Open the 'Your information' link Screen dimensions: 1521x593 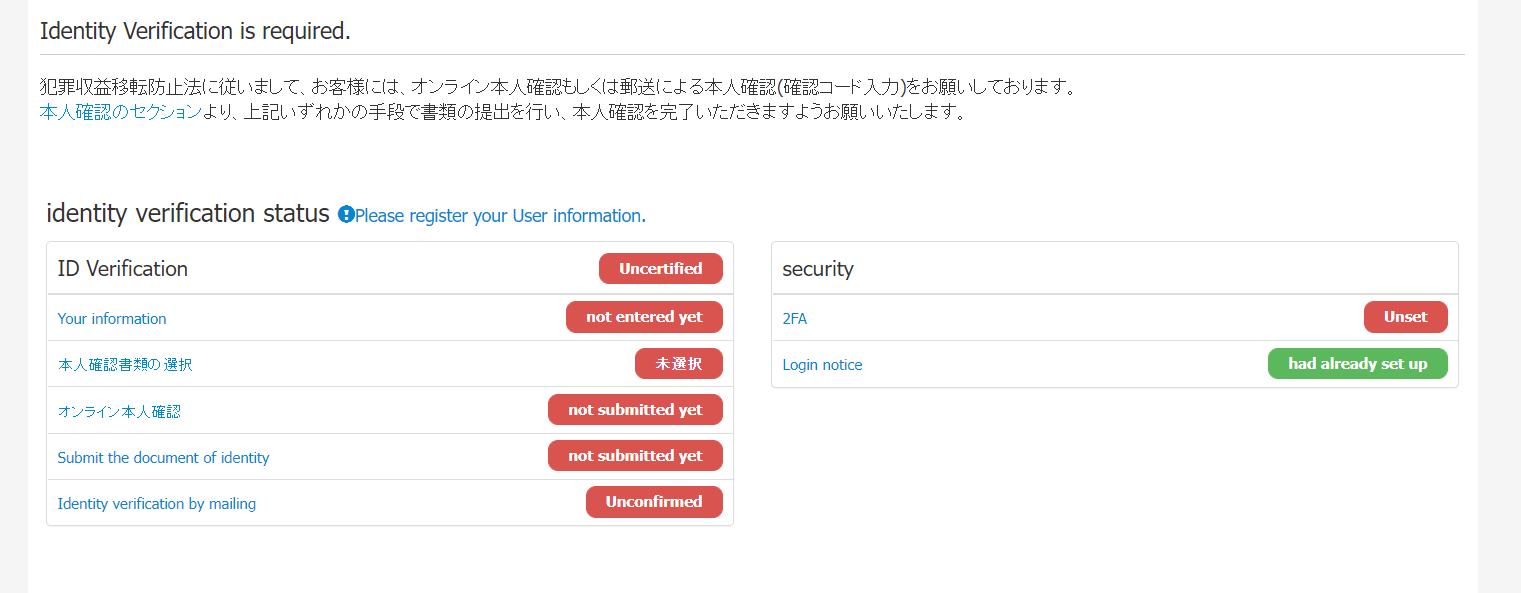tap(112, 318)
